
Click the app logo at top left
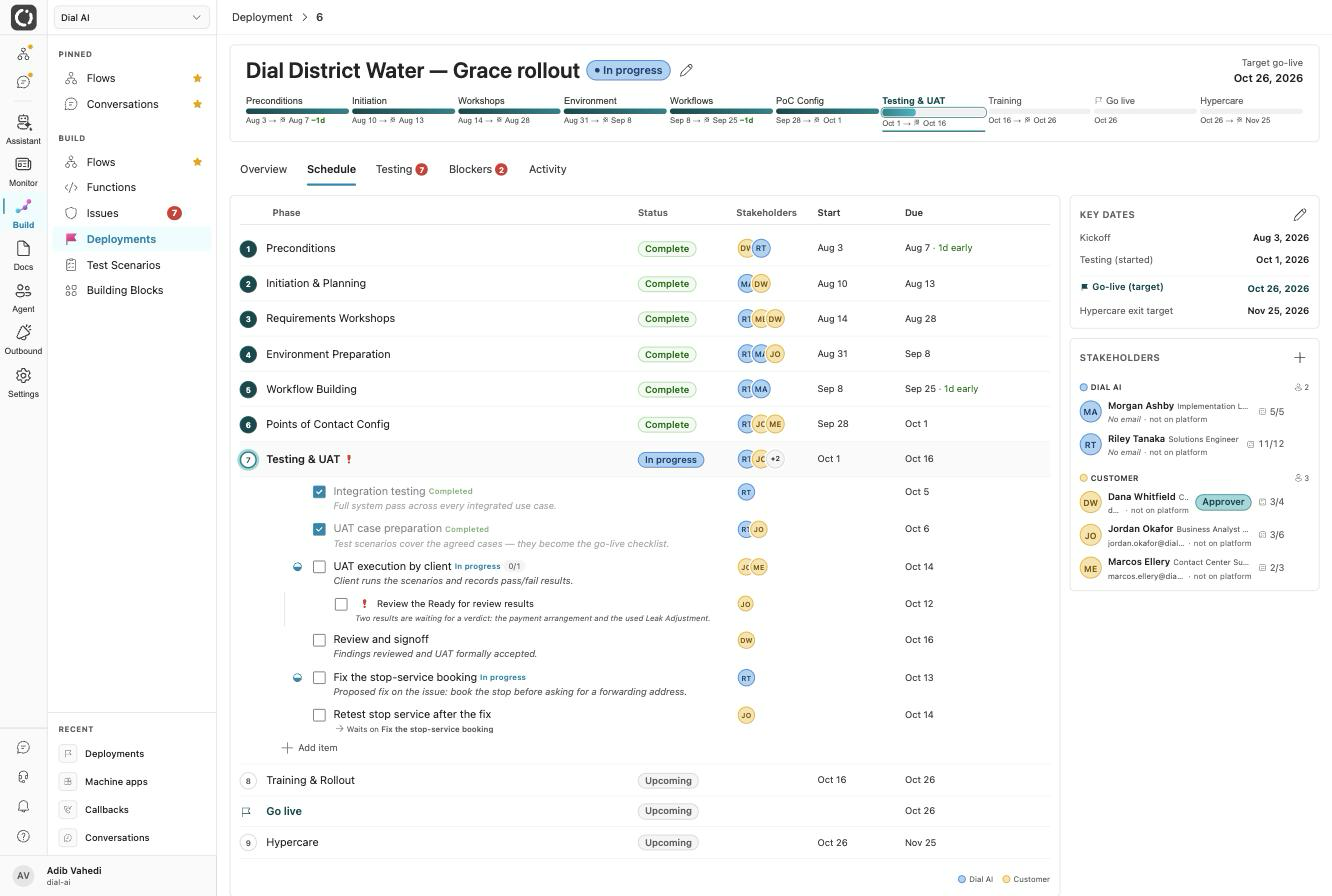23,17
